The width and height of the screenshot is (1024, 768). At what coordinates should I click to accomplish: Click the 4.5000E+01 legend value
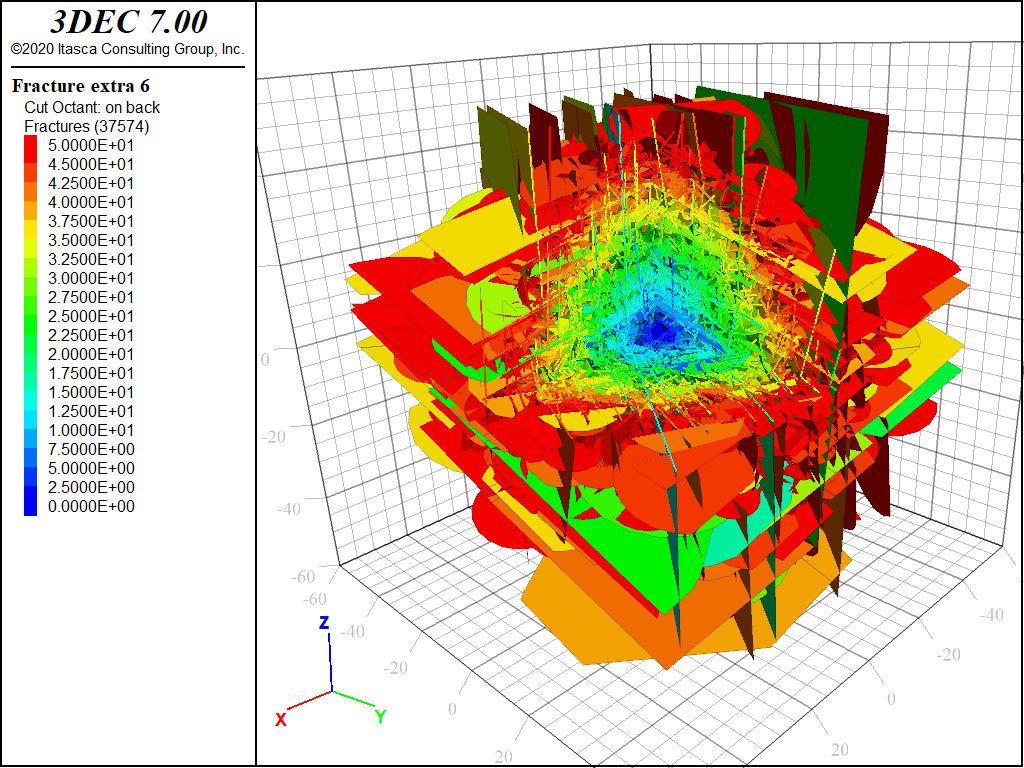91,164
